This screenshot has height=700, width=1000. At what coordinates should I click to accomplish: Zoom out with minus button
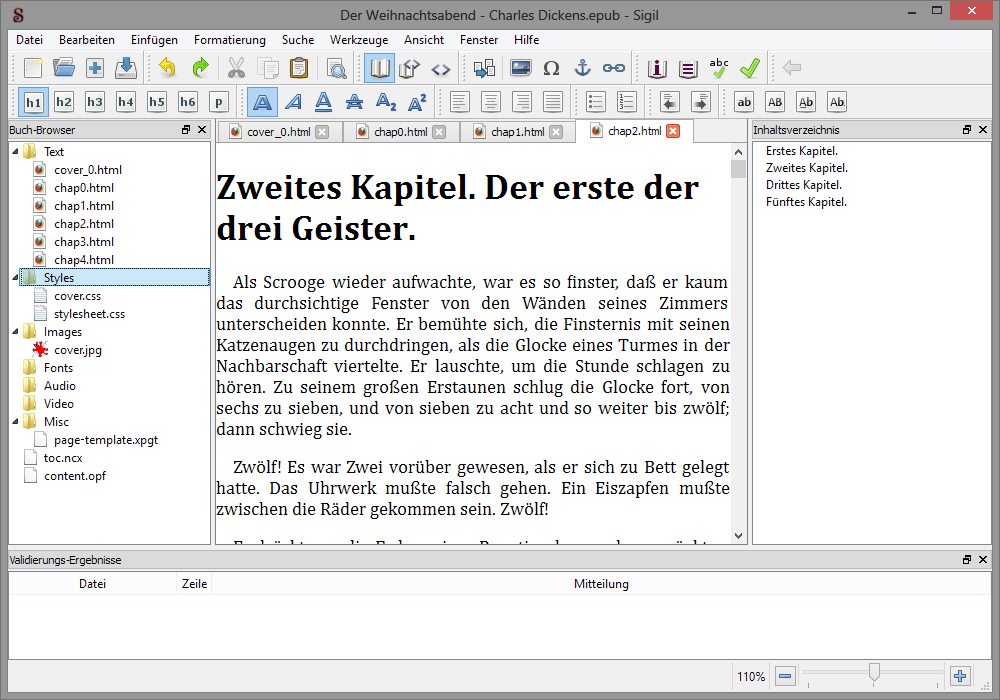point(785,676)
